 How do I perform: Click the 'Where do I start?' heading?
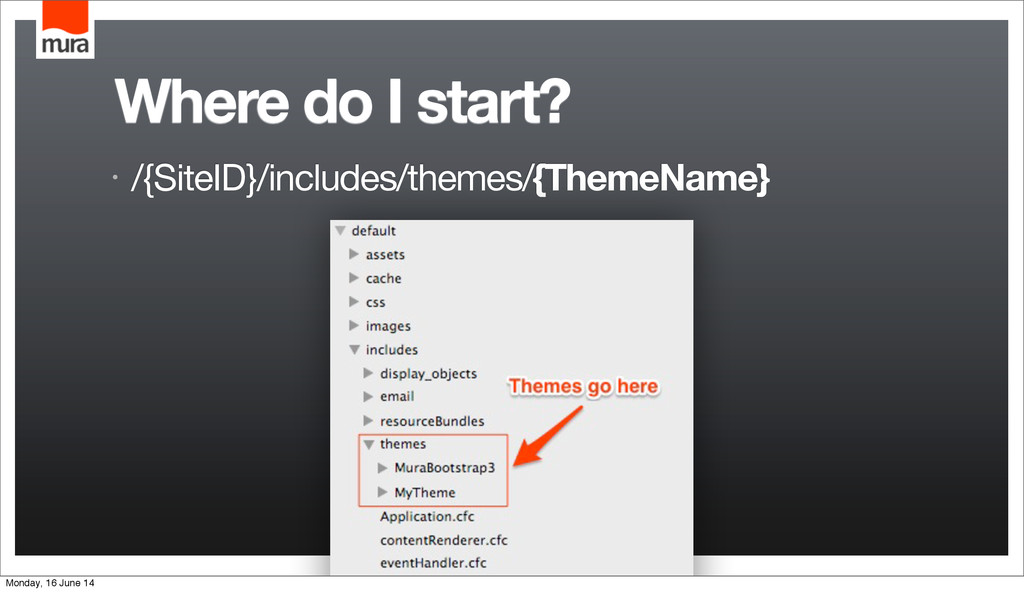(x=343, y=101)
